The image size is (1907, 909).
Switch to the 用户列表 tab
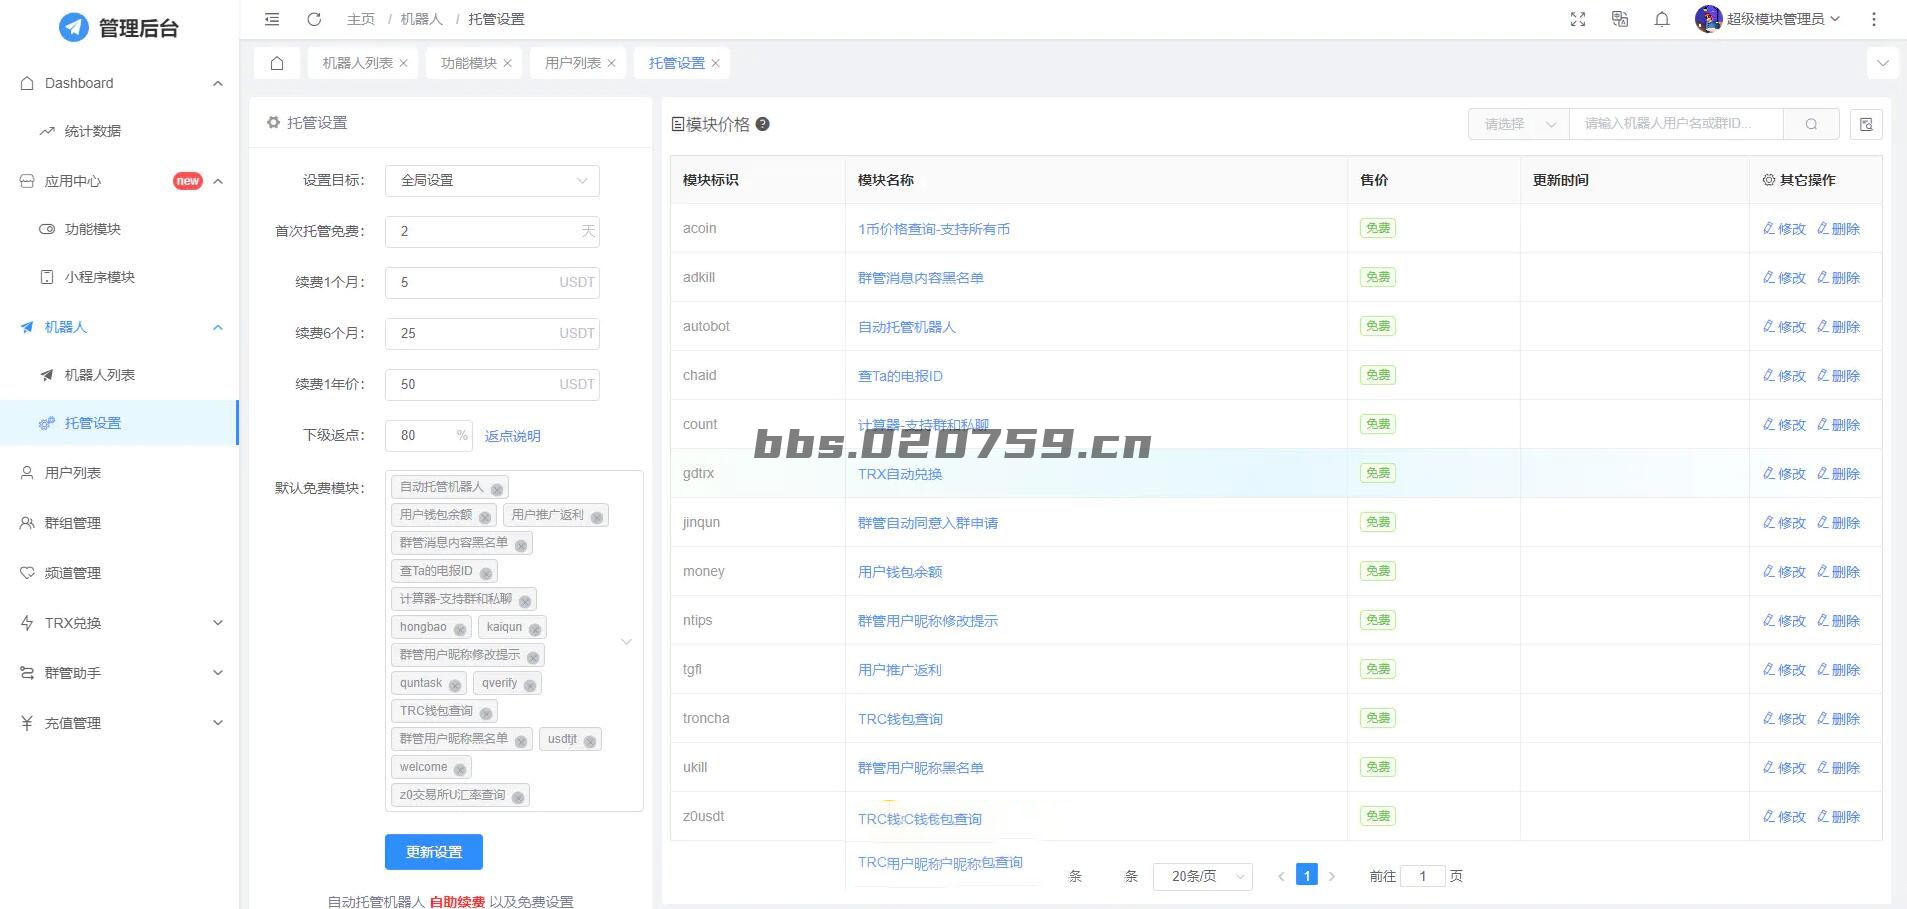(x=572, y=63)
